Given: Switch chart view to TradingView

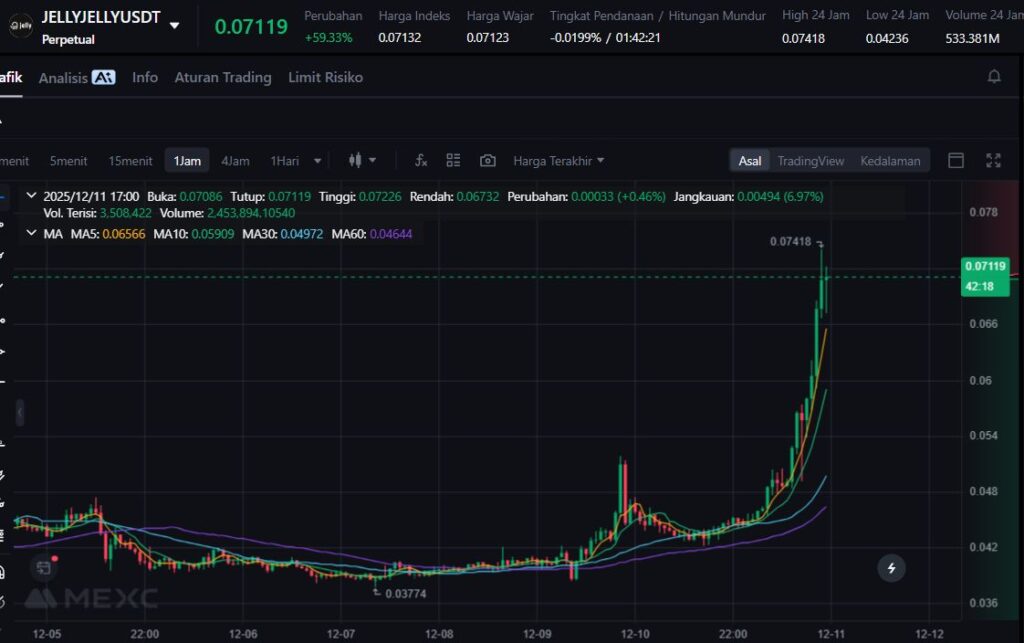Looking at the screenshot, I should 810,161.
